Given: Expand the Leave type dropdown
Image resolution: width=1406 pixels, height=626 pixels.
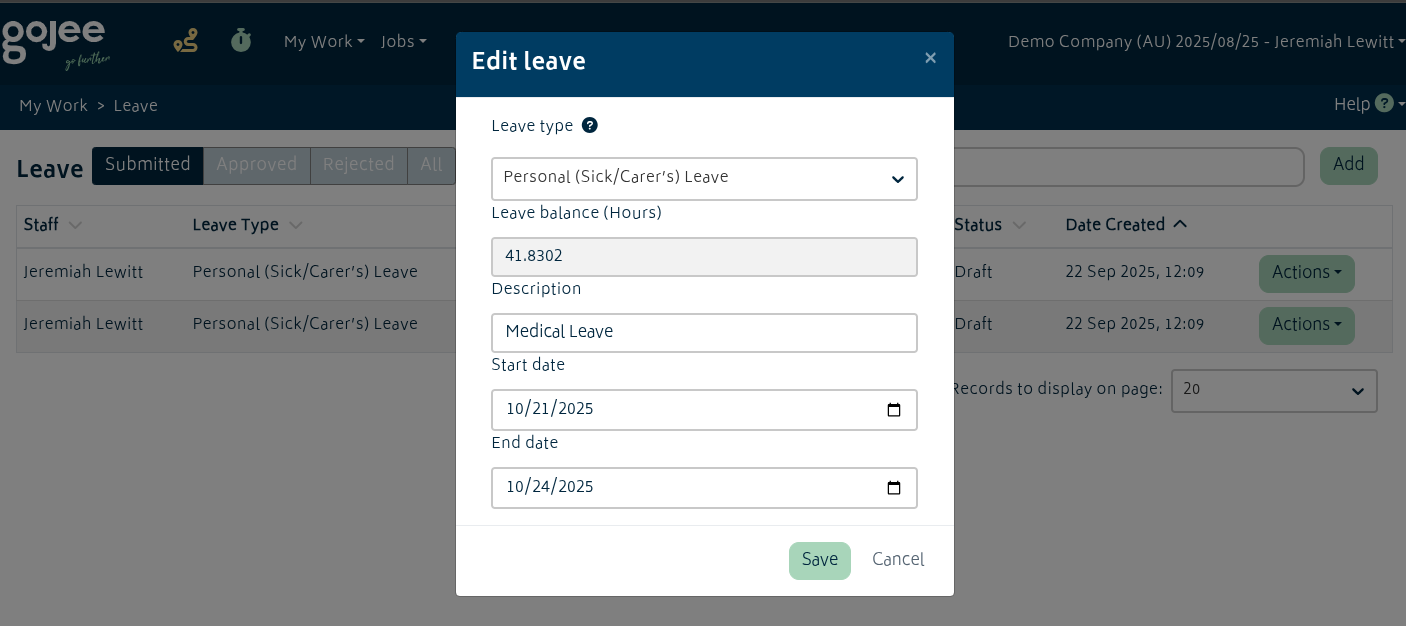Looking at the screenshot, I should [x=704, y=178].
